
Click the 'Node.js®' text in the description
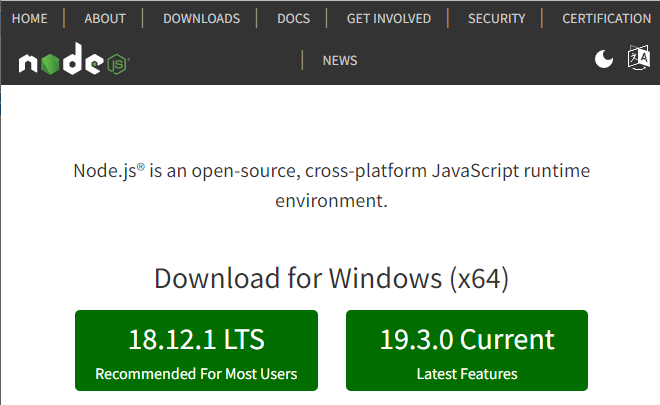[109, 170]
